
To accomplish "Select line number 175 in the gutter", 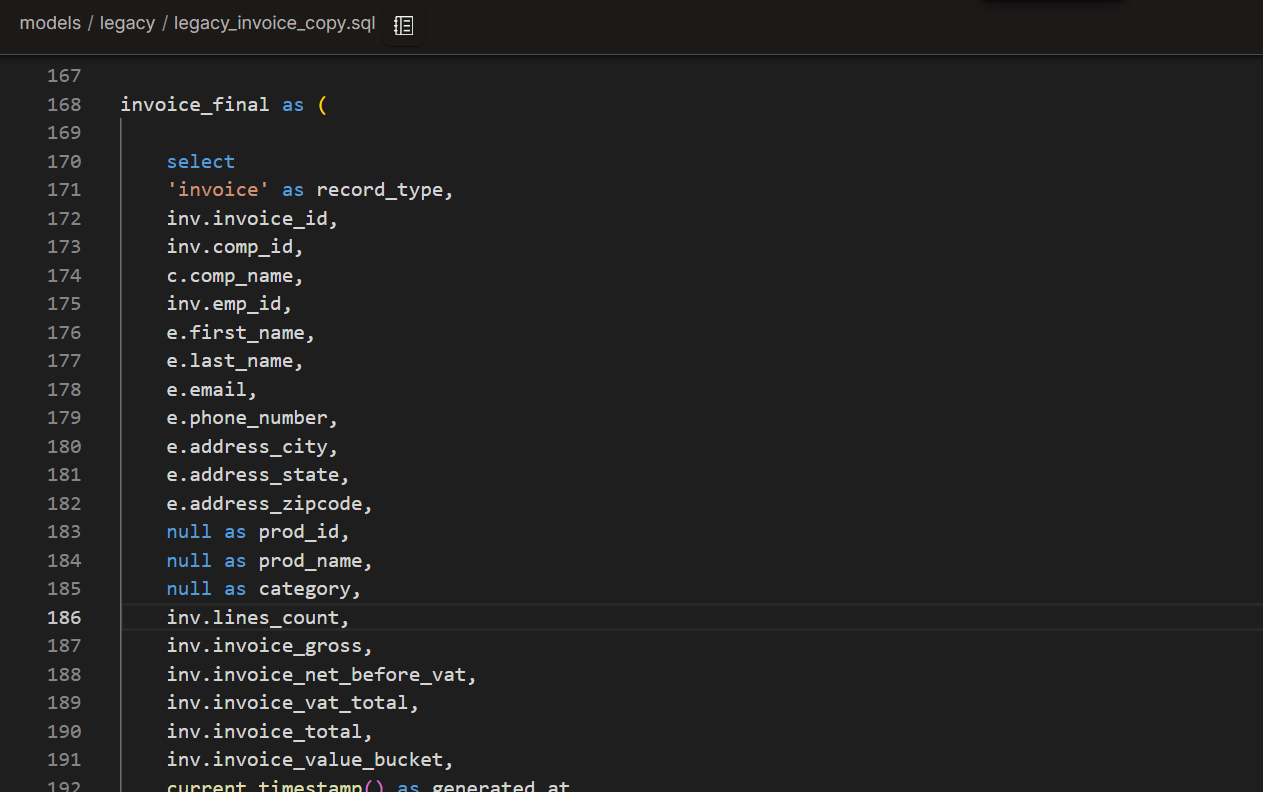I will click(x=64, y=304).
